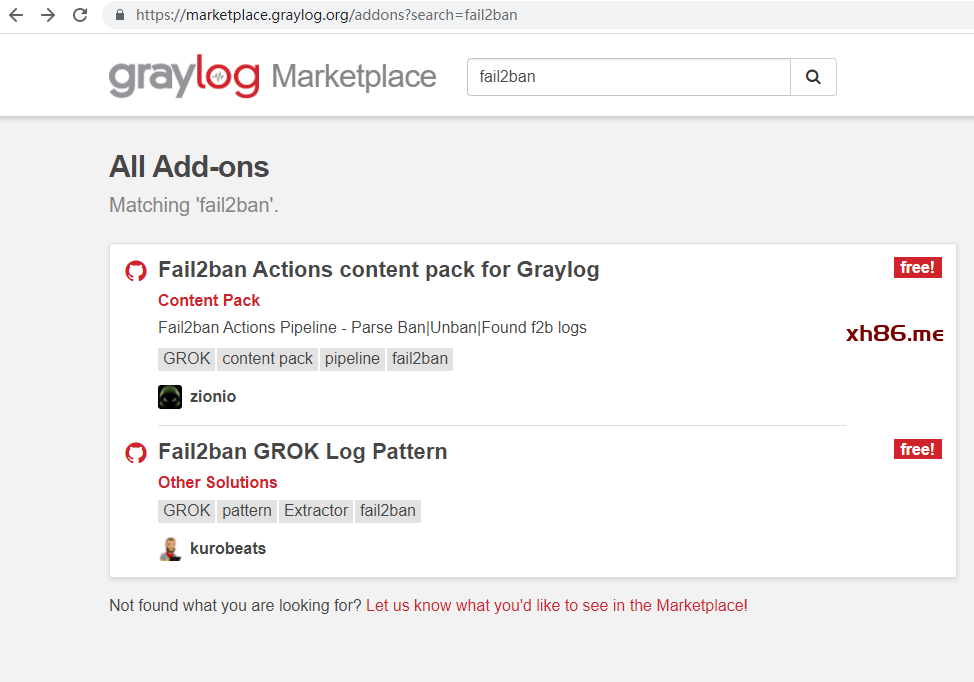Open kurobeats' avatar image
Screen dimensions: 974x682
click(170, 549)
